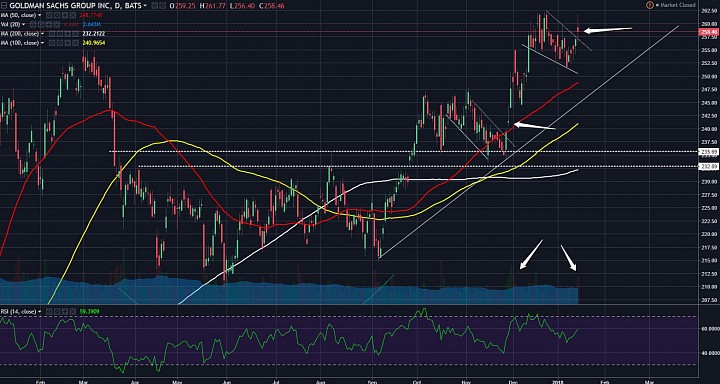Screen dimensions: 720x384
Task: Open format settings for MA (100, close)
Action: click(x=60, y=43)
